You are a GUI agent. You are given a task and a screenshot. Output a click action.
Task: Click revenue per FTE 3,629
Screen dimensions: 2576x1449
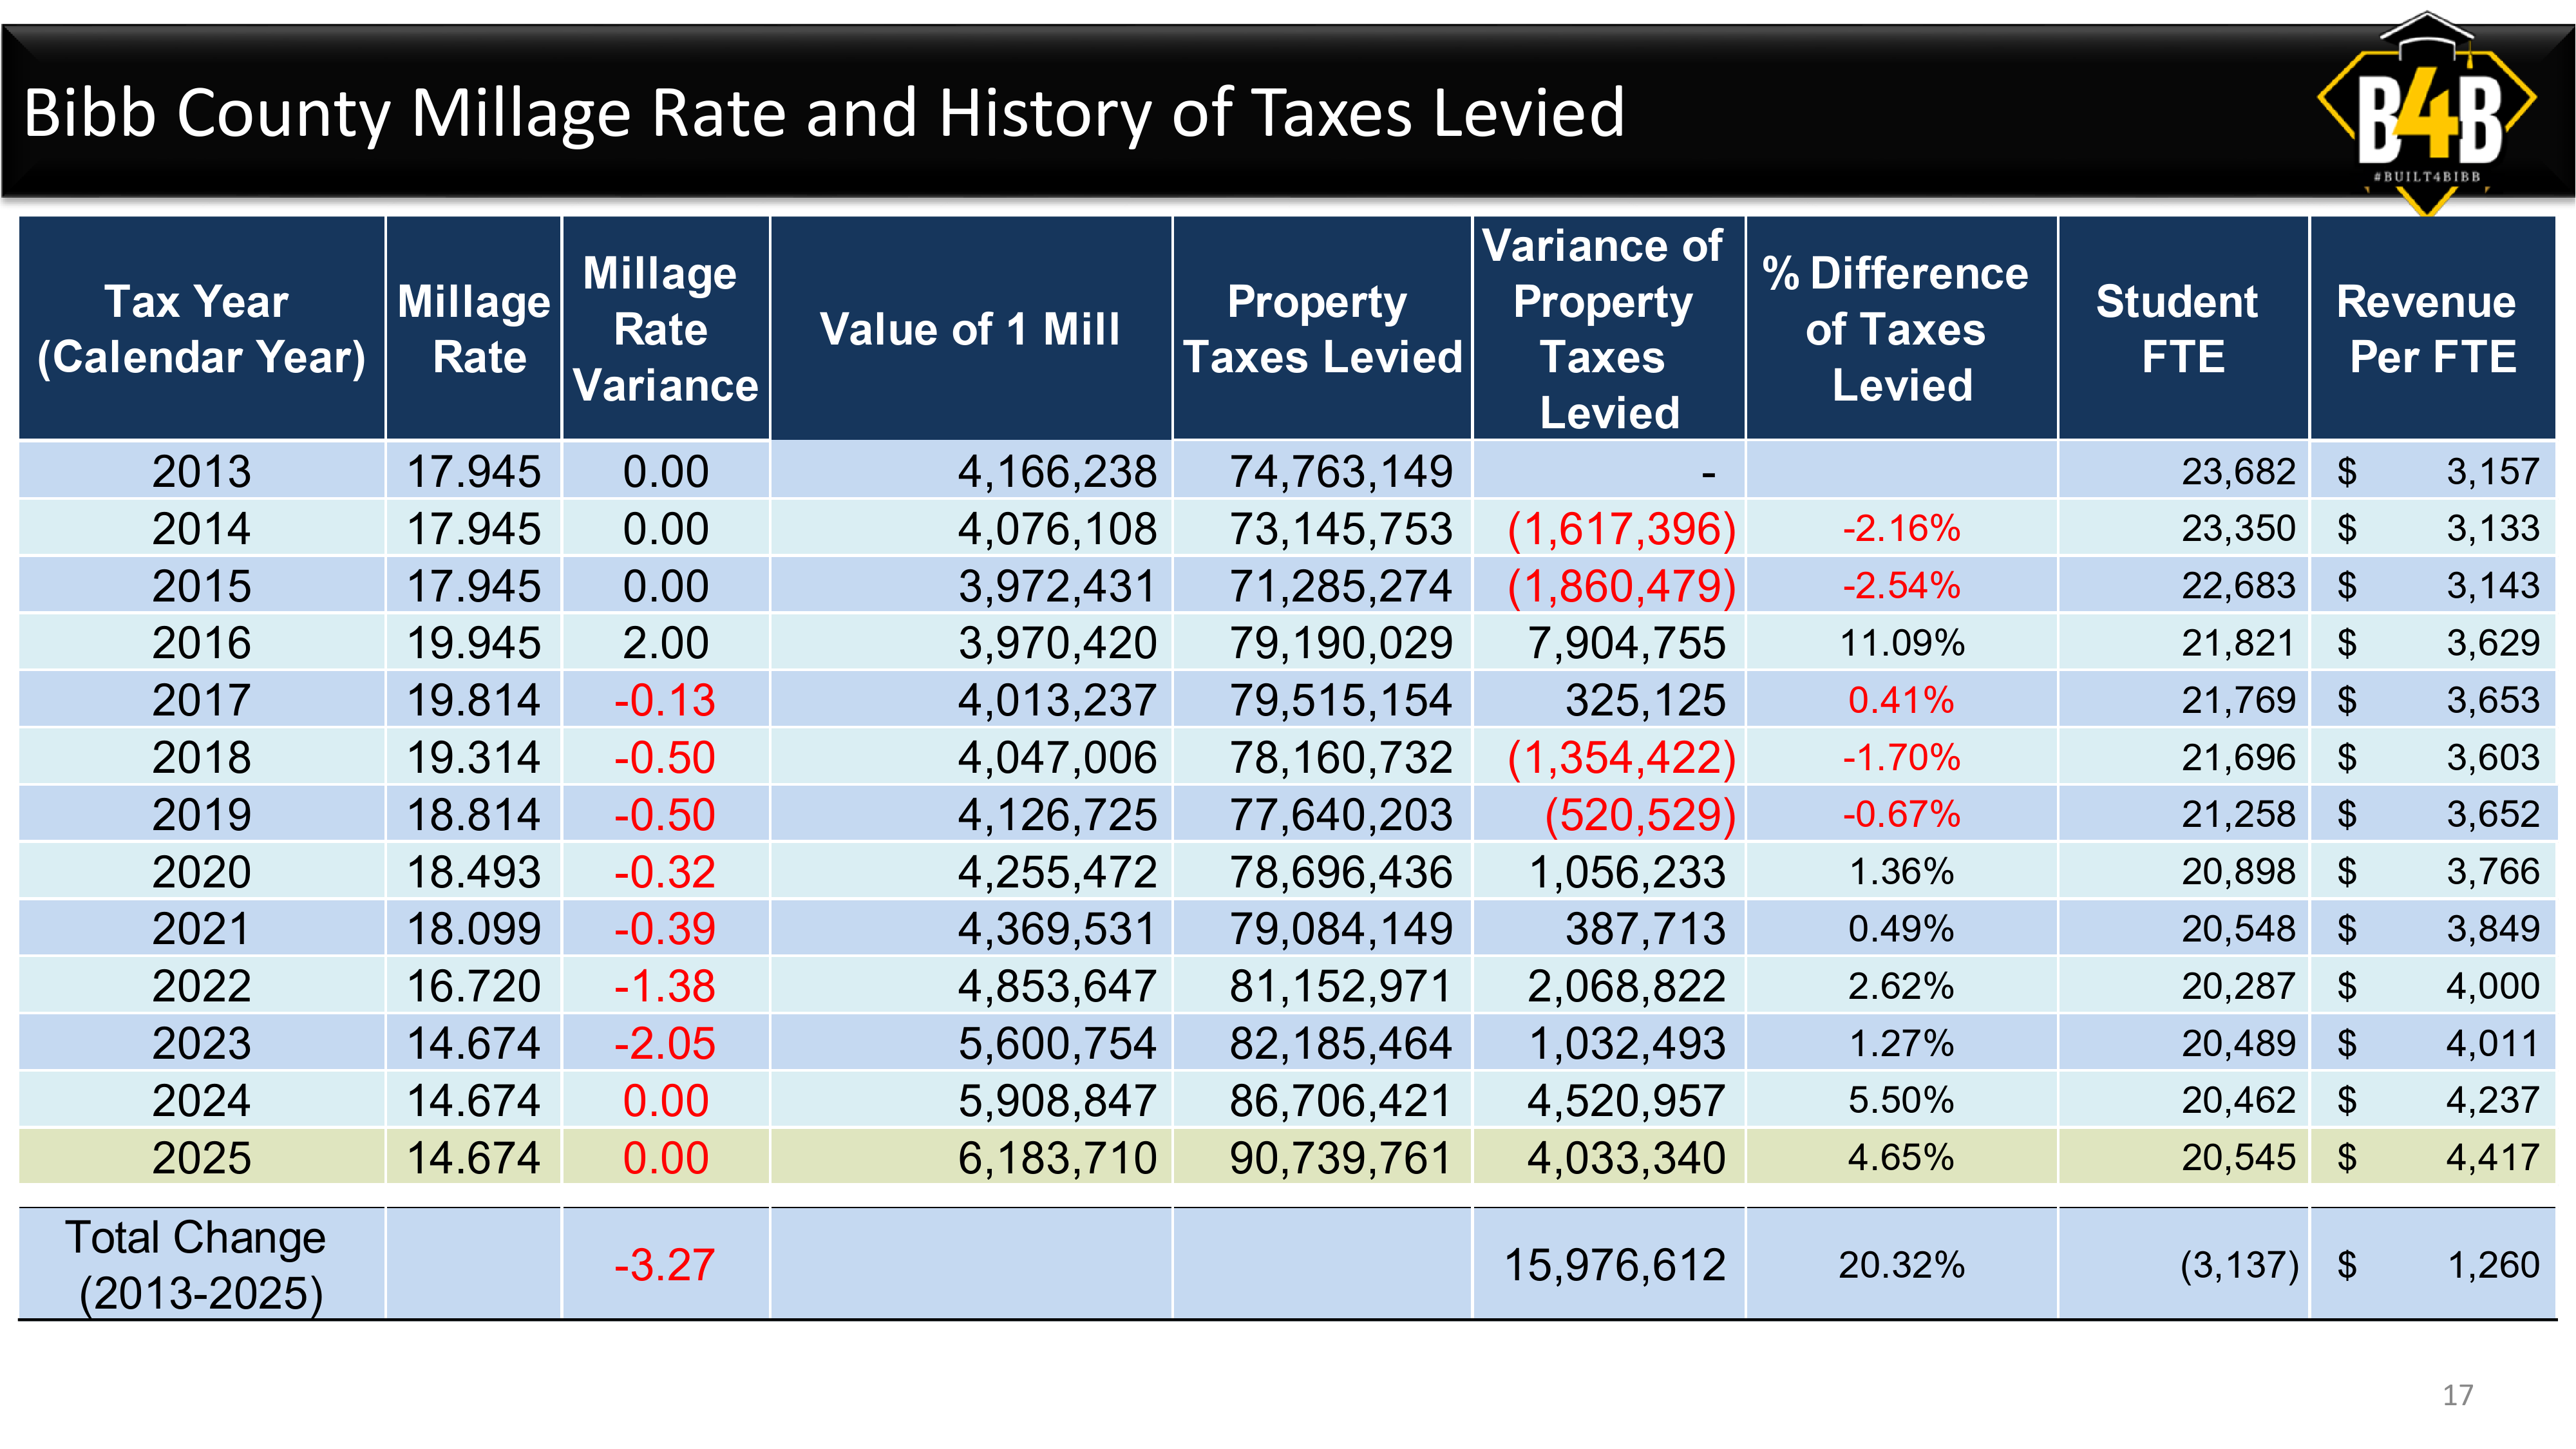point(2492,642)
